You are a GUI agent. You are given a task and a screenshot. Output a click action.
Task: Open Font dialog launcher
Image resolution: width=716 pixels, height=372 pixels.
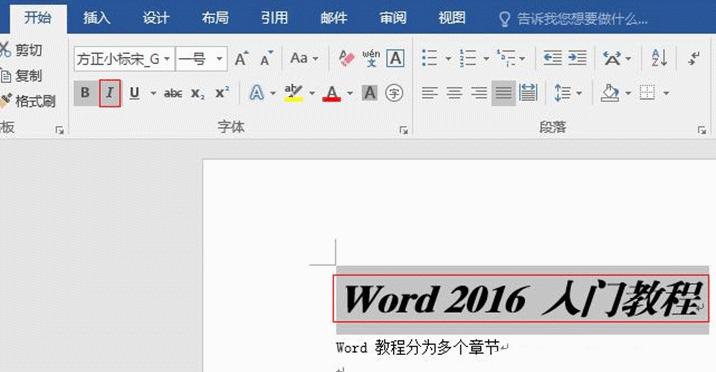click(x=404, y=131)
